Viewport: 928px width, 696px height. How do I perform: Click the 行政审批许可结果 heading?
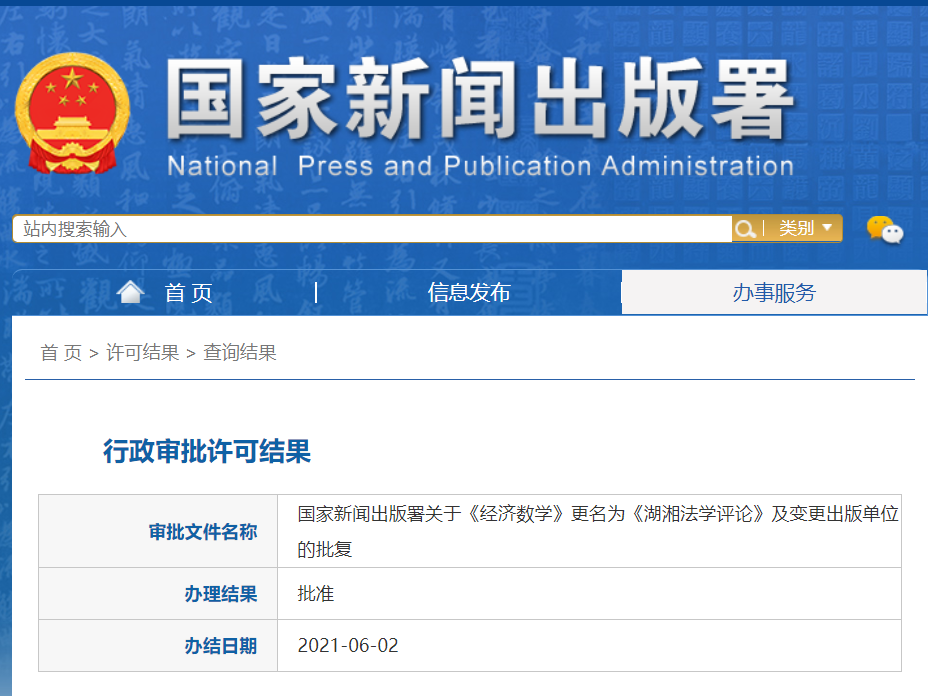coord(207,451)
